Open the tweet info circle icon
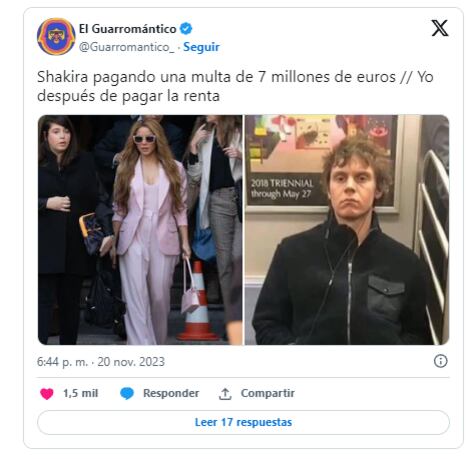Image resolution: width=471 pixels, height=459 pixels. coord(440,361)
